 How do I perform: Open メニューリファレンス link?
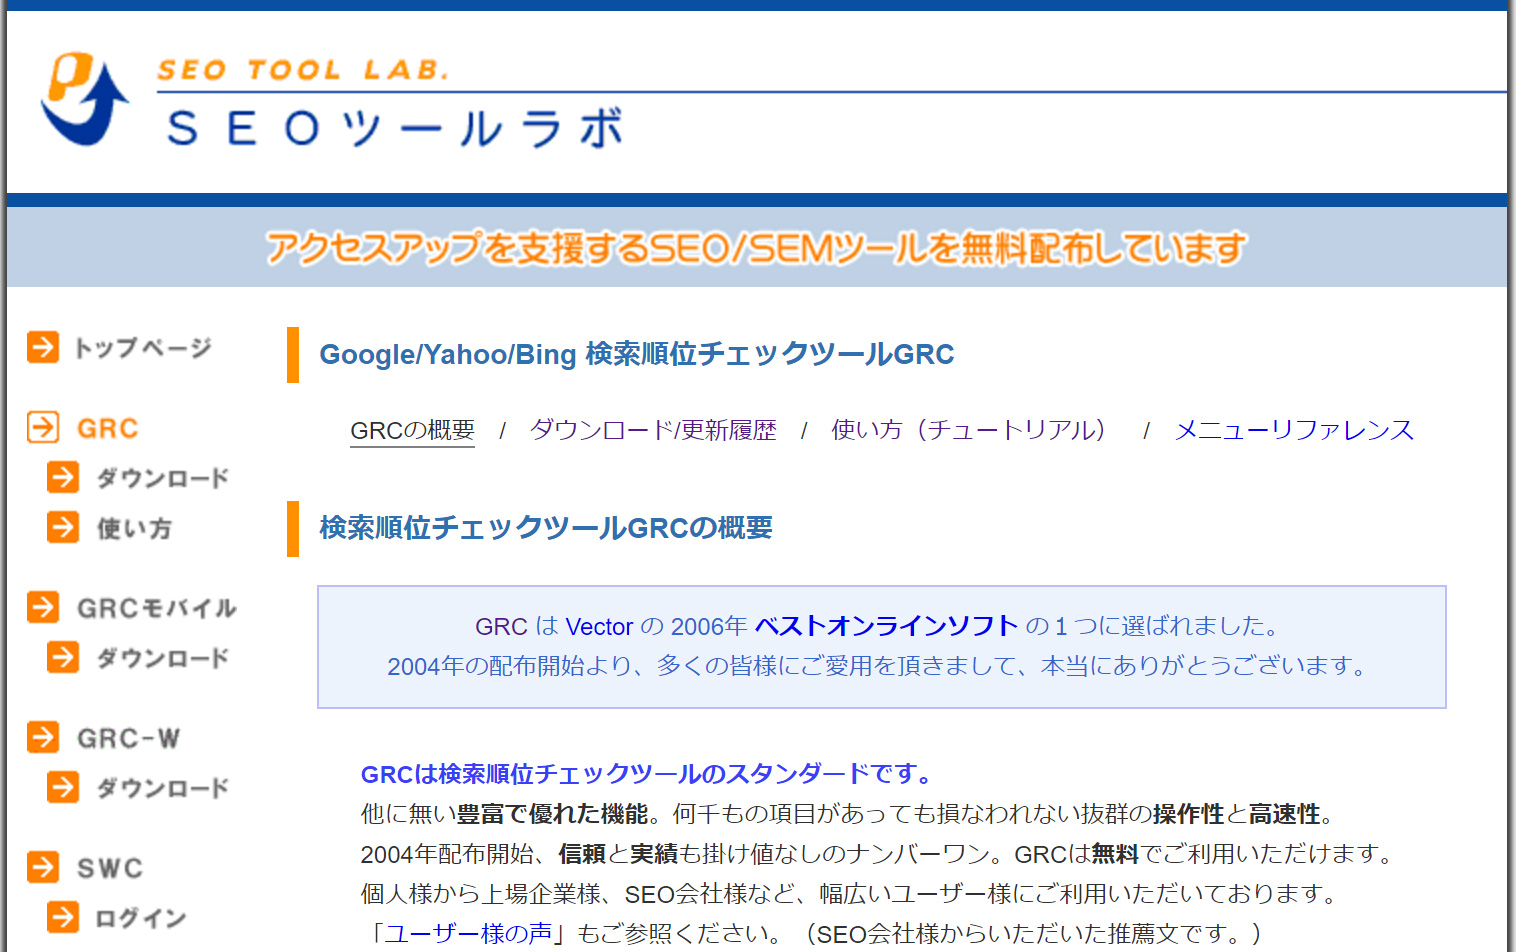pyautogui.click(x=1293, y=430)
